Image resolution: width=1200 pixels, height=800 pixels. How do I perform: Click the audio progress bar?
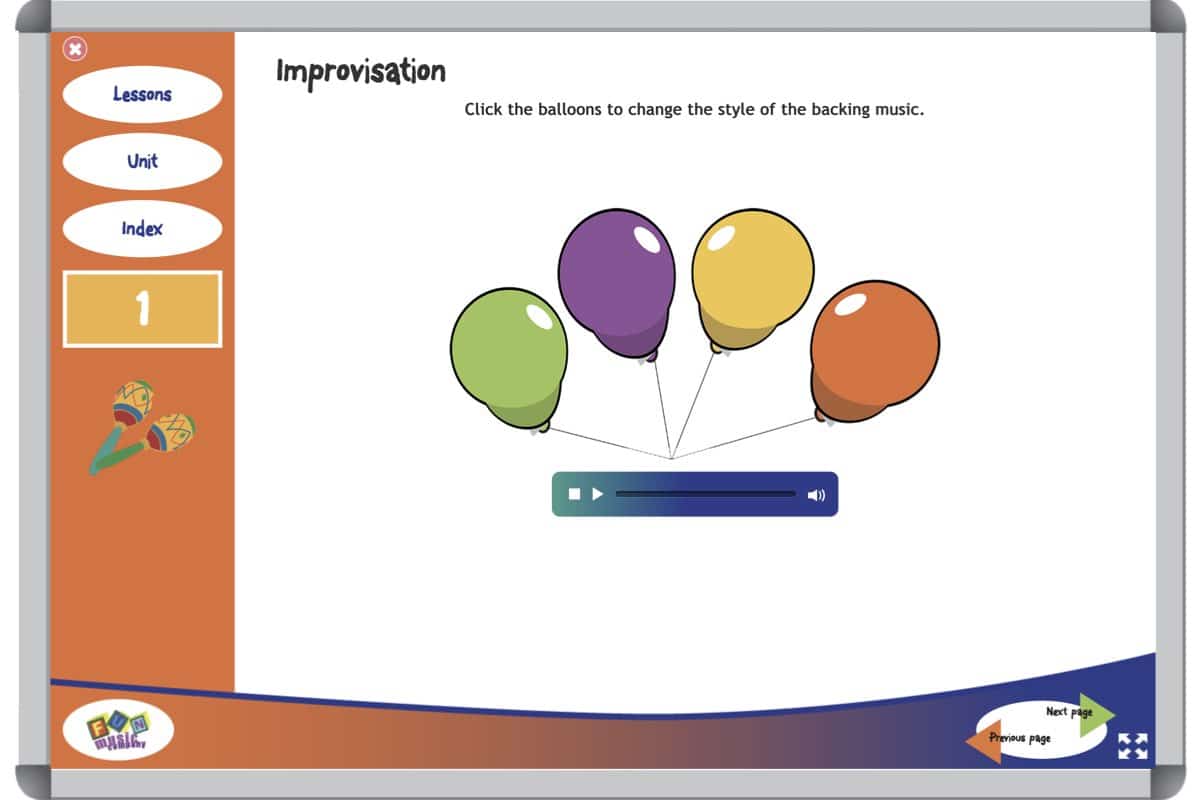tap(705, 494)
